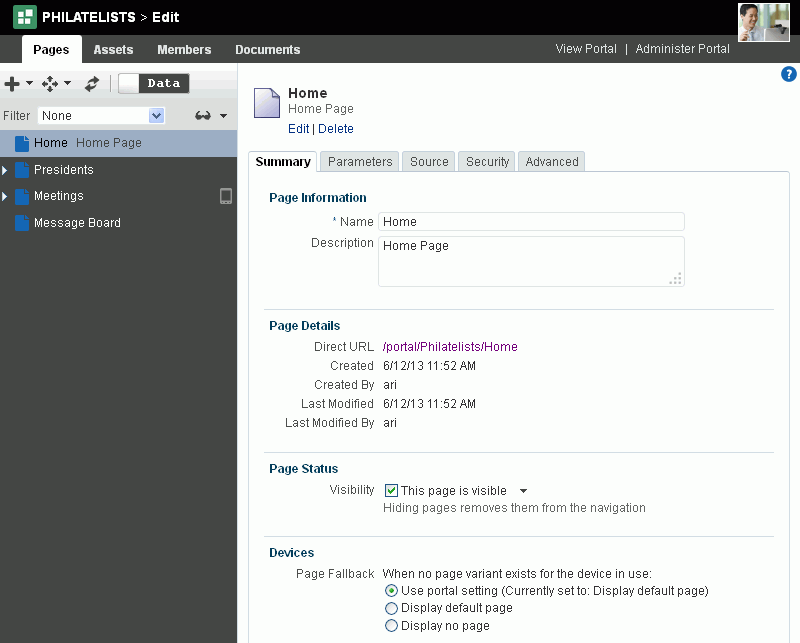Open the view options dropdown arrow
This screenshot has width=800, height=643.
tap(223, 116)
